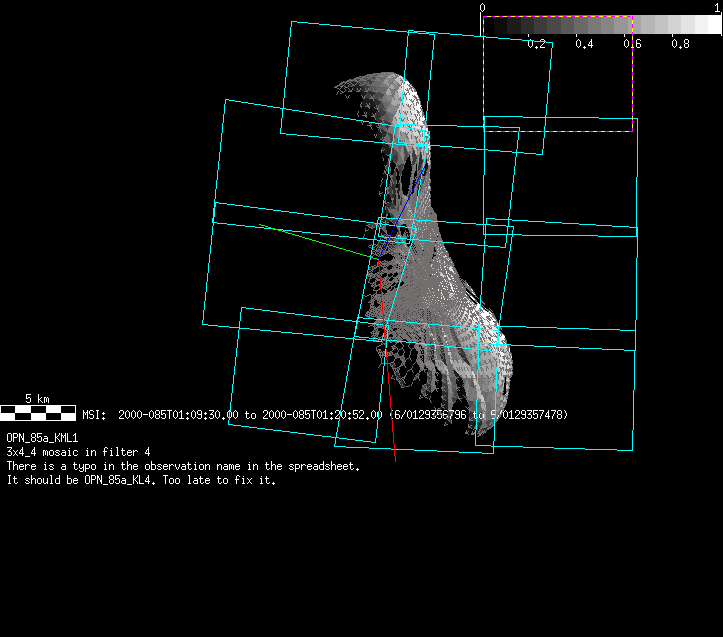Click the grayscale color bar legend
The image size is (723, 637).
(600, 26)
